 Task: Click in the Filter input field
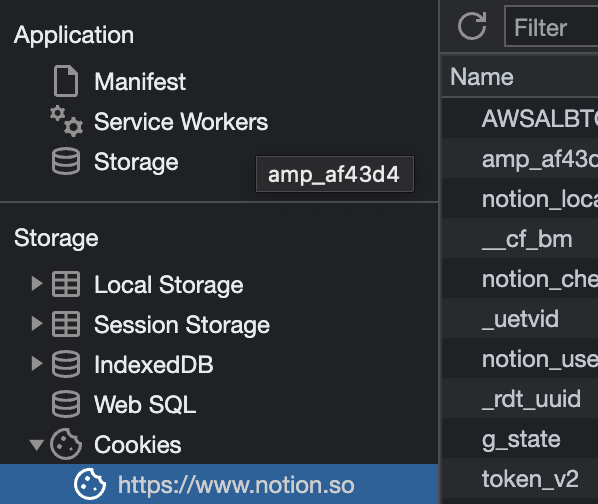[x=551, y=26]
